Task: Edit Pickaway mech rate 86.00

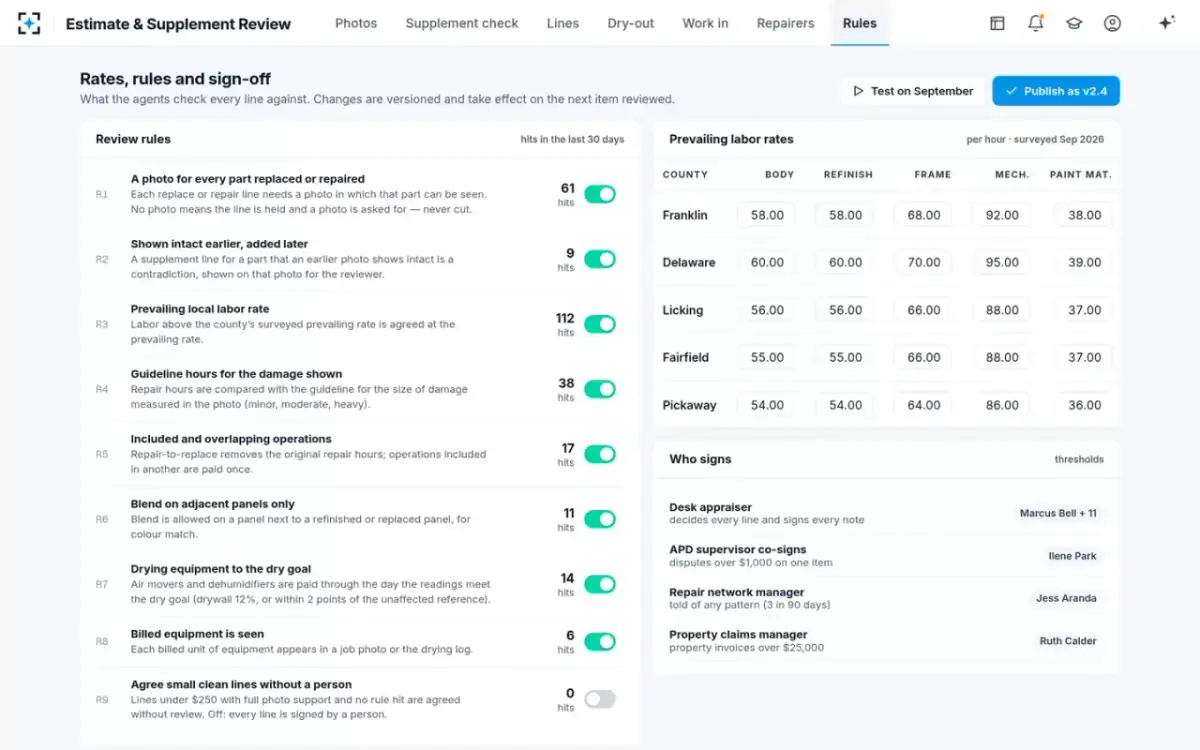Action: click(1002, 405)
